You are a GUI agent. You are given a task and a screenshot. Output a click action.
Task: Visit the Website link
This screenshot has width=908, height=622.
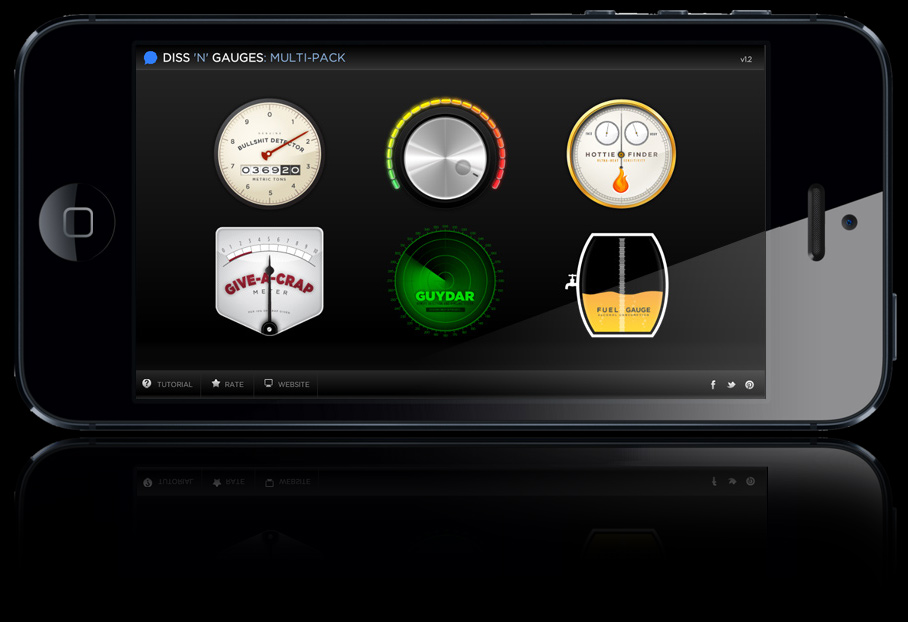point(293,385)
